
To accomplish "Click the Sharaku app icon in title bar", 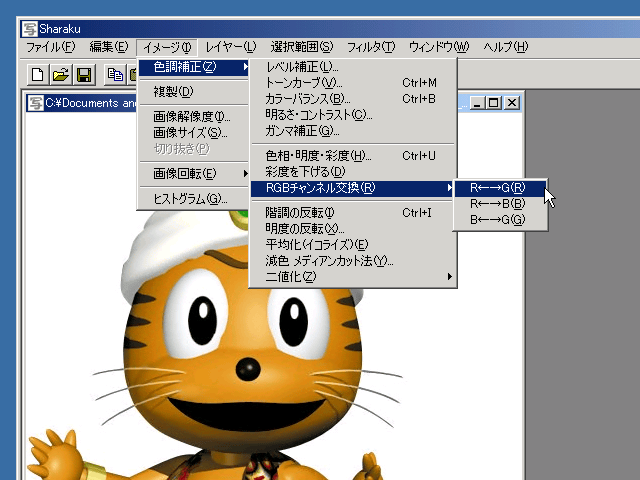I will point(30,29).
